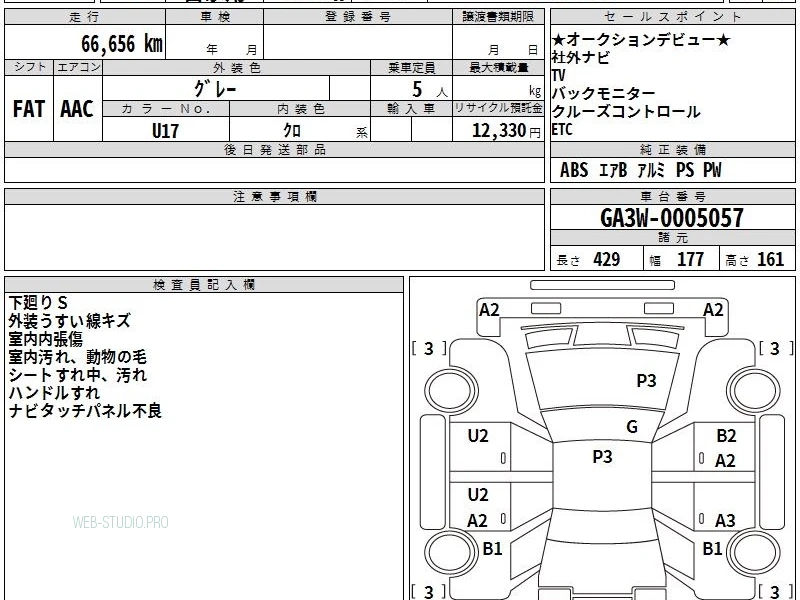Select the height value 161
This screenshot has width=800, height=600.
click(770, 260)
